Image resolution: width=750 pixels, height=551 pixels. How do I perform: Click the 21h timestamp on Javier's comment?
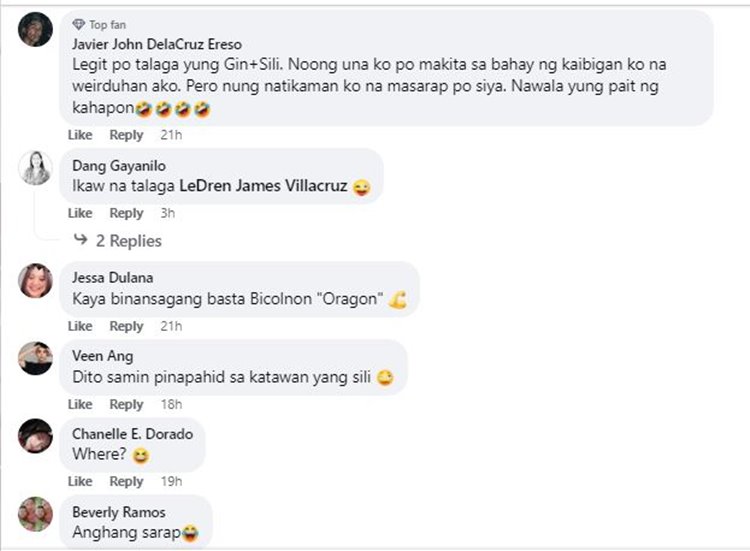pyautogui.click(x=171, y=135)
